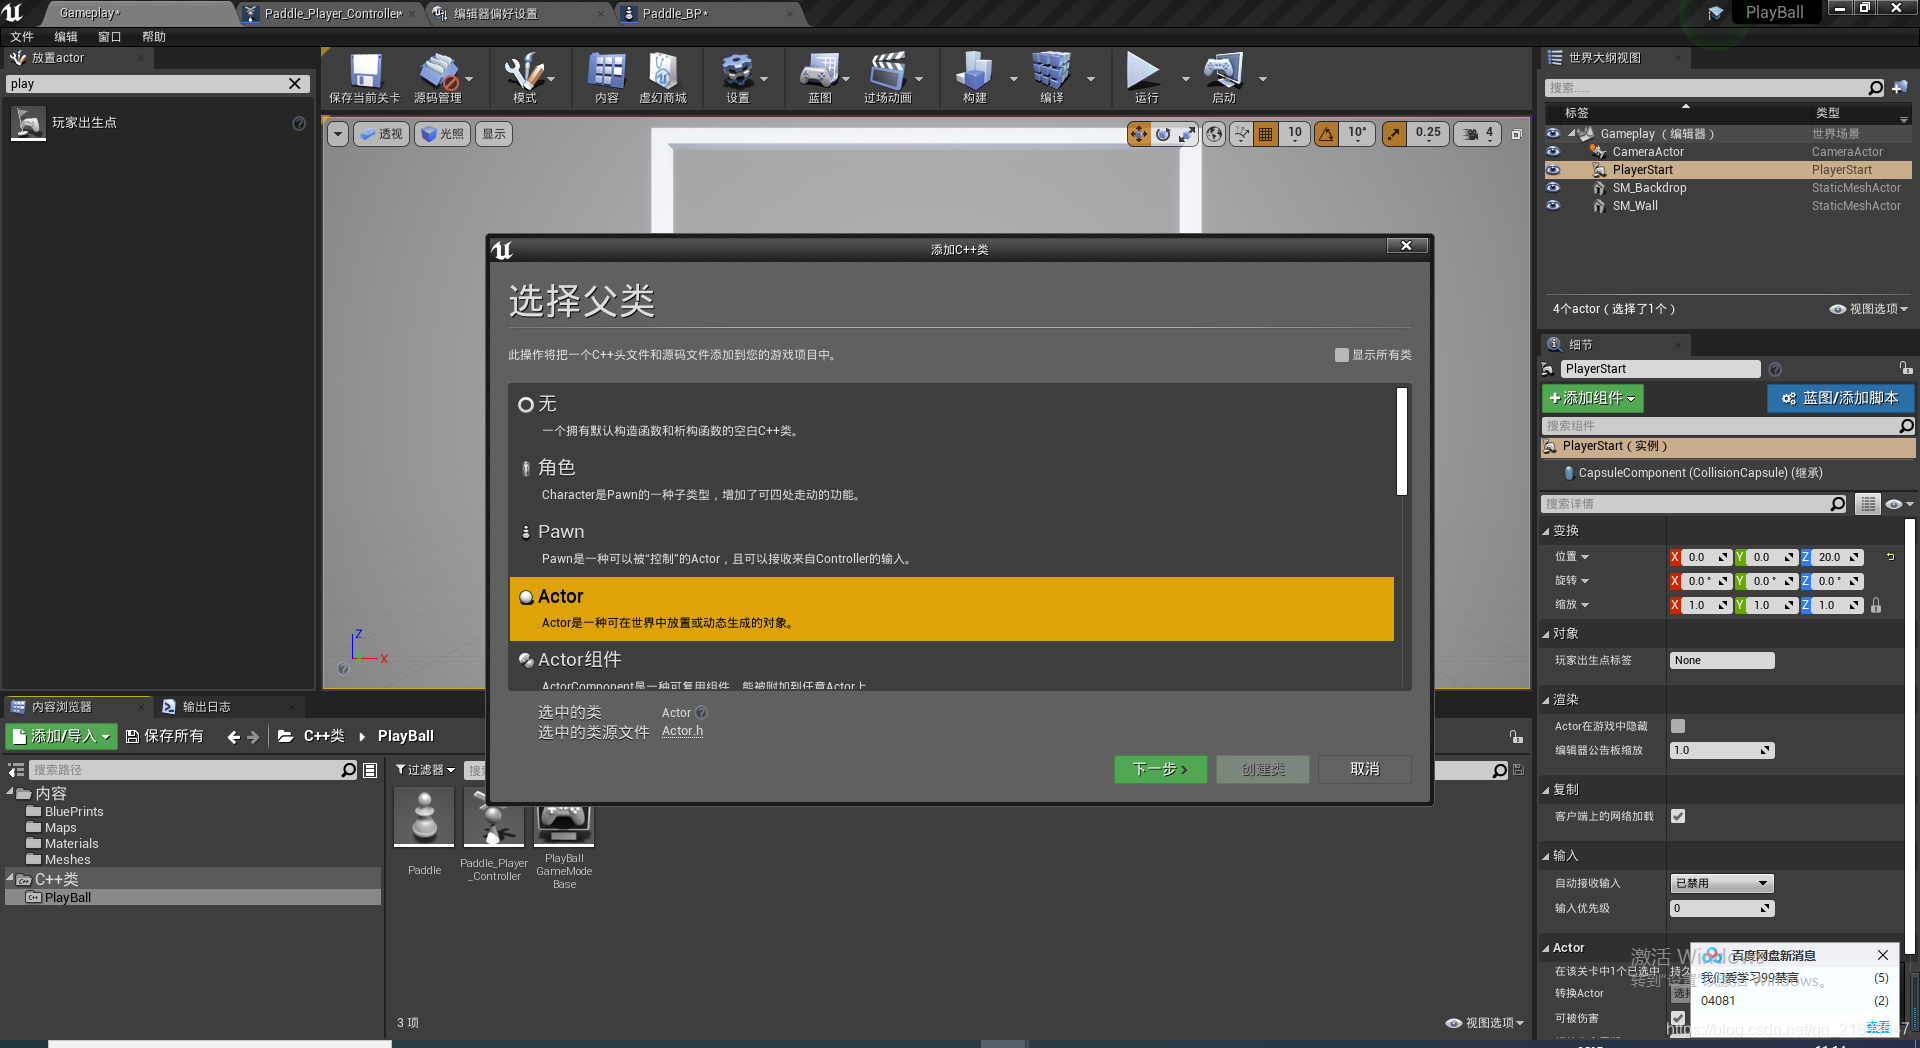Select the None parent class option
Viewport: 1920px width, 1048px height.
[x=951, y=416]
